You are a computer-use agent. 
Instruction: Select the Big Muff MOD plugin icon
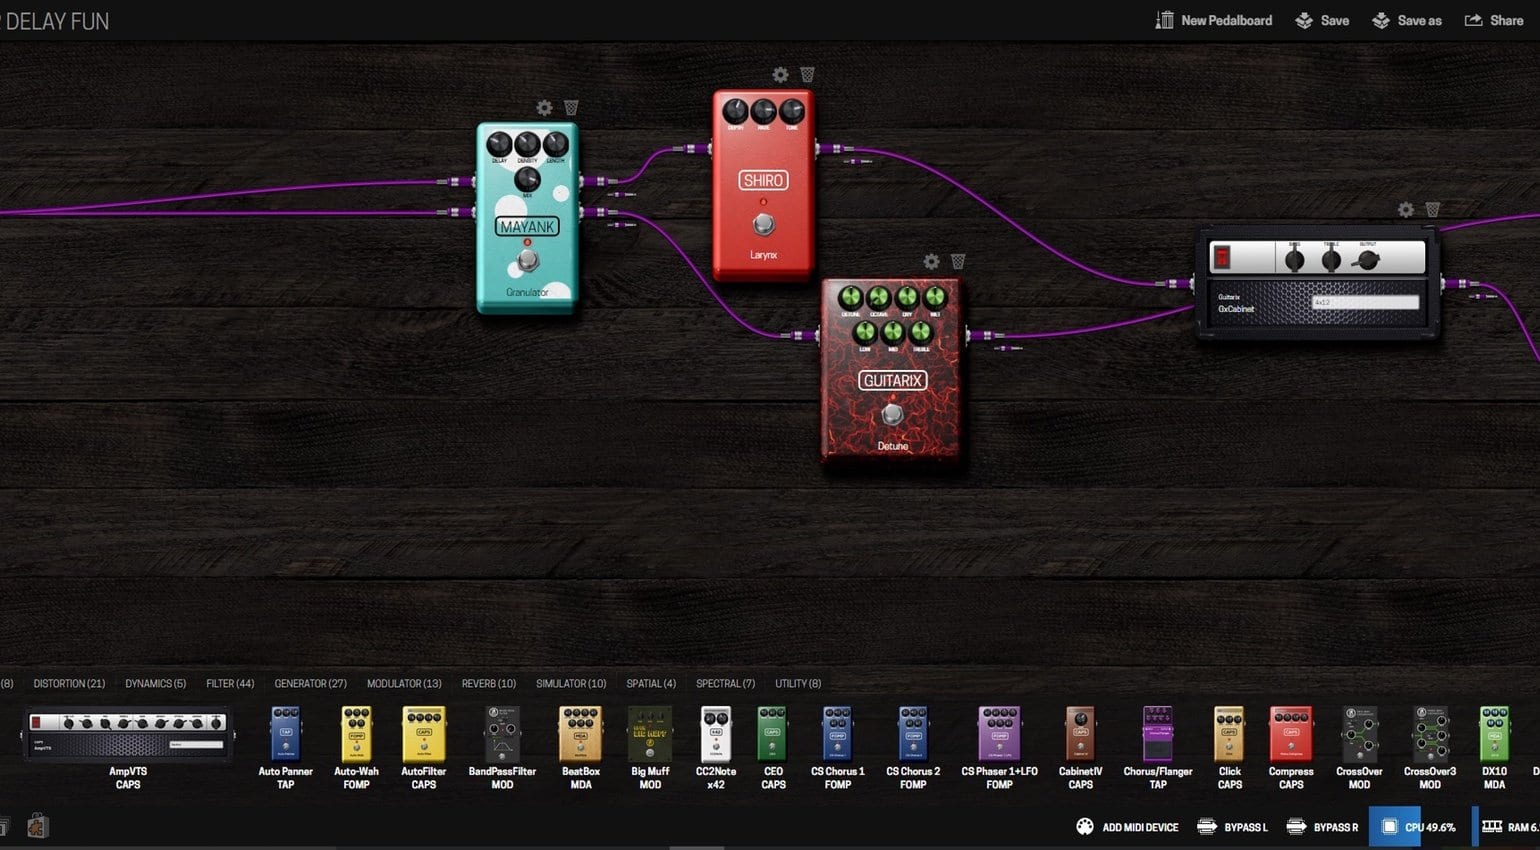[650, 735]
